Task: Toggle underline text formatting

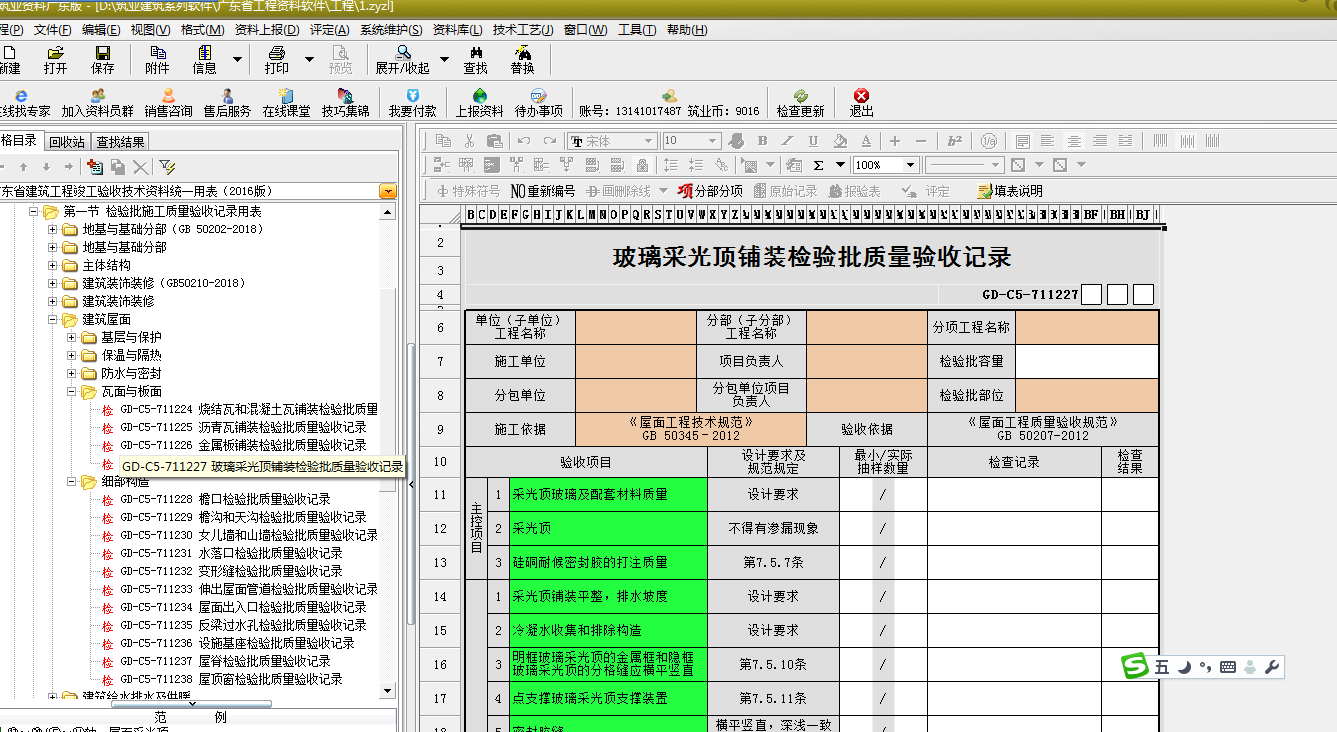Action: [x=813, y=141]
